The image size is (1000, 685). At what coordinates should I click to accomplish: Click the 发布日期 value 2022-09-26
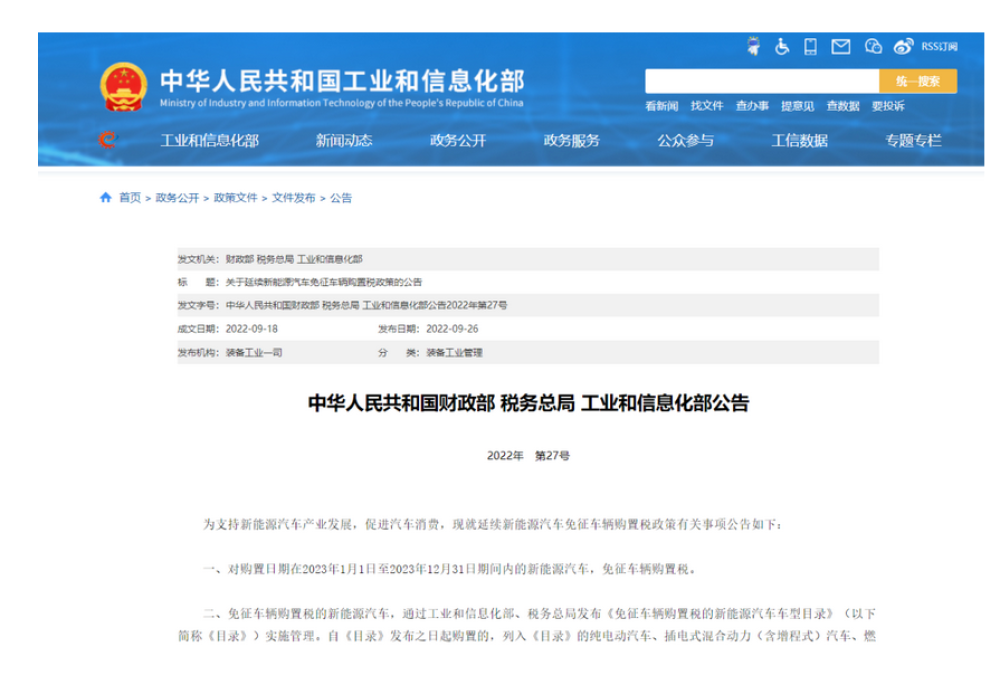coord(452,329)
